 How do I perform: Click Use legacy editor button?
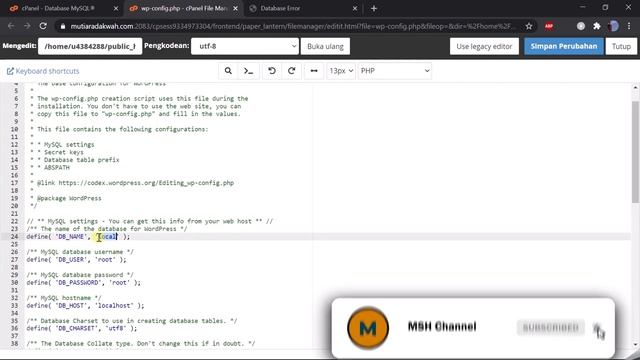[x=484, y=46]
